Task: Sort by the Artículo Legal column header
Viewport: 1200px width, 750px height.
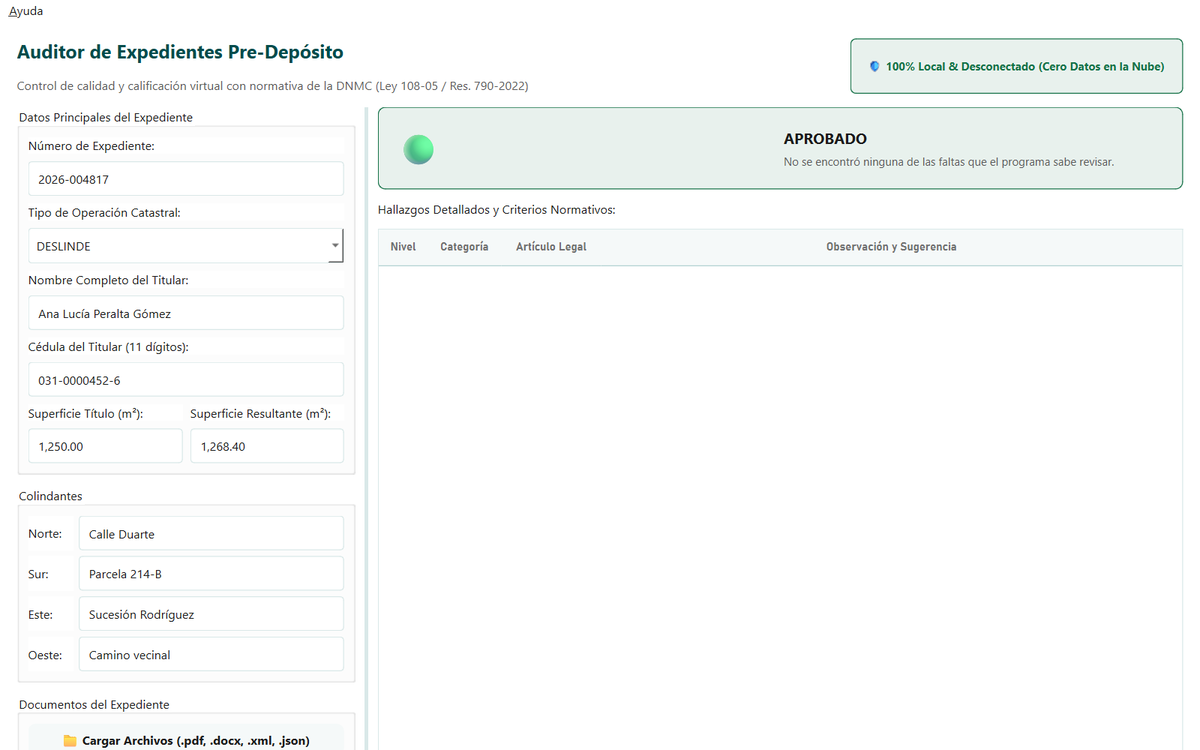Action: tap(551, 247)
